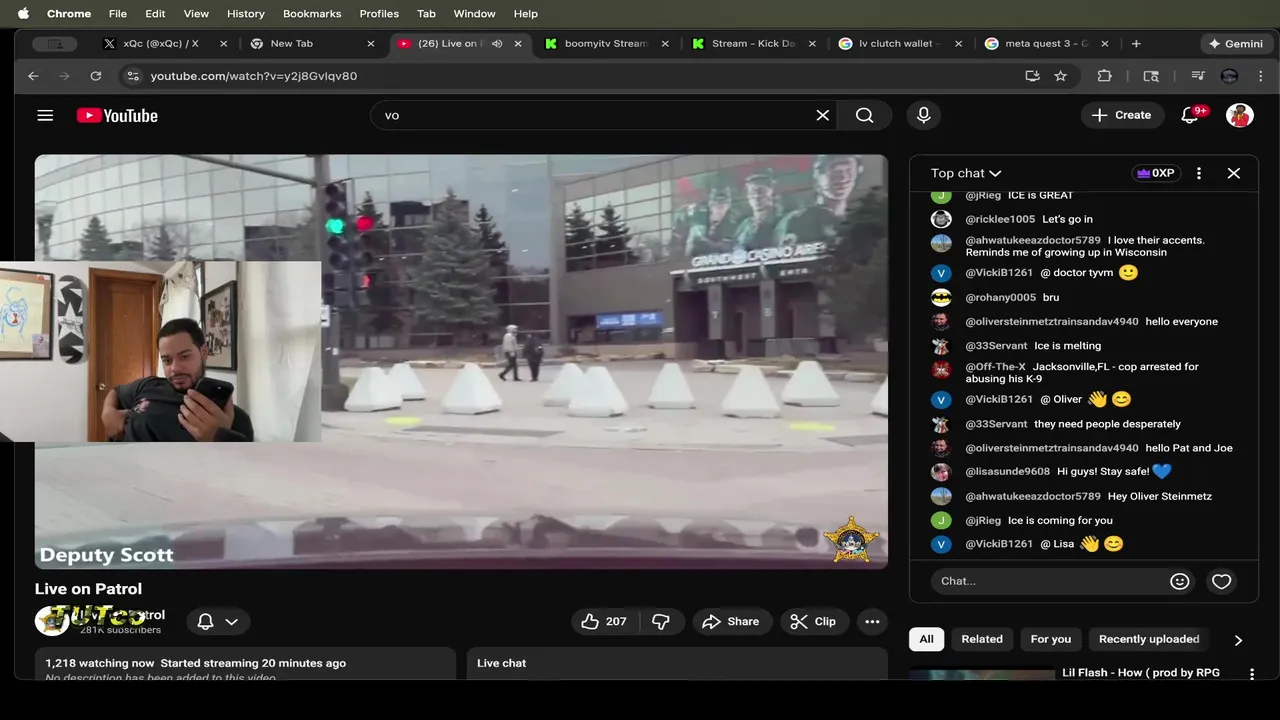Screen dimensions: 1280x720
Task: Mute the playing YouTube tab audio
Action: pos(497,44)
